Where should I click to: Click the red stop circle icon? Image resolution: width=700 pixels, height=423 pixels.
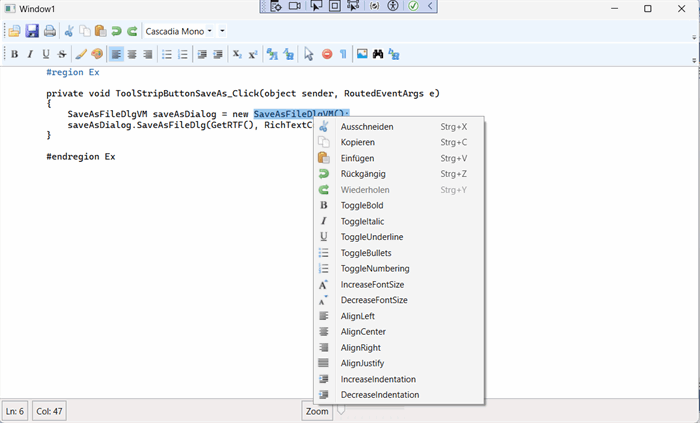[x=327, y=54]
